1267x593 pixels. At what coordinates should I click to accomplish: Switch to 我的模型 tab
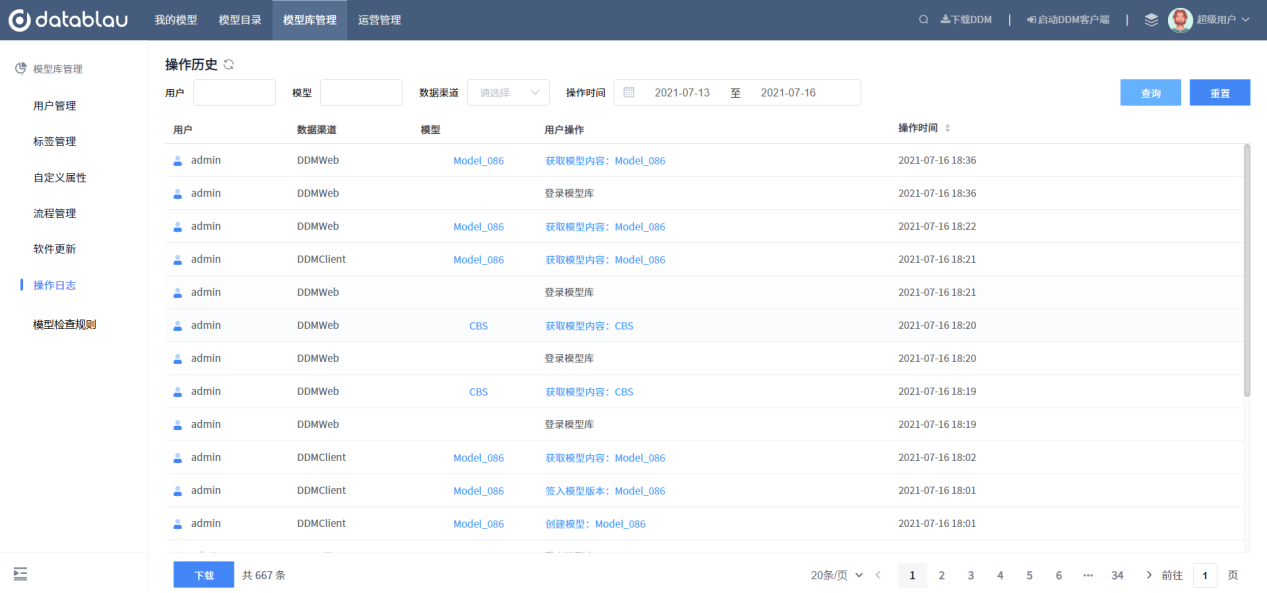tap(176, 20)
